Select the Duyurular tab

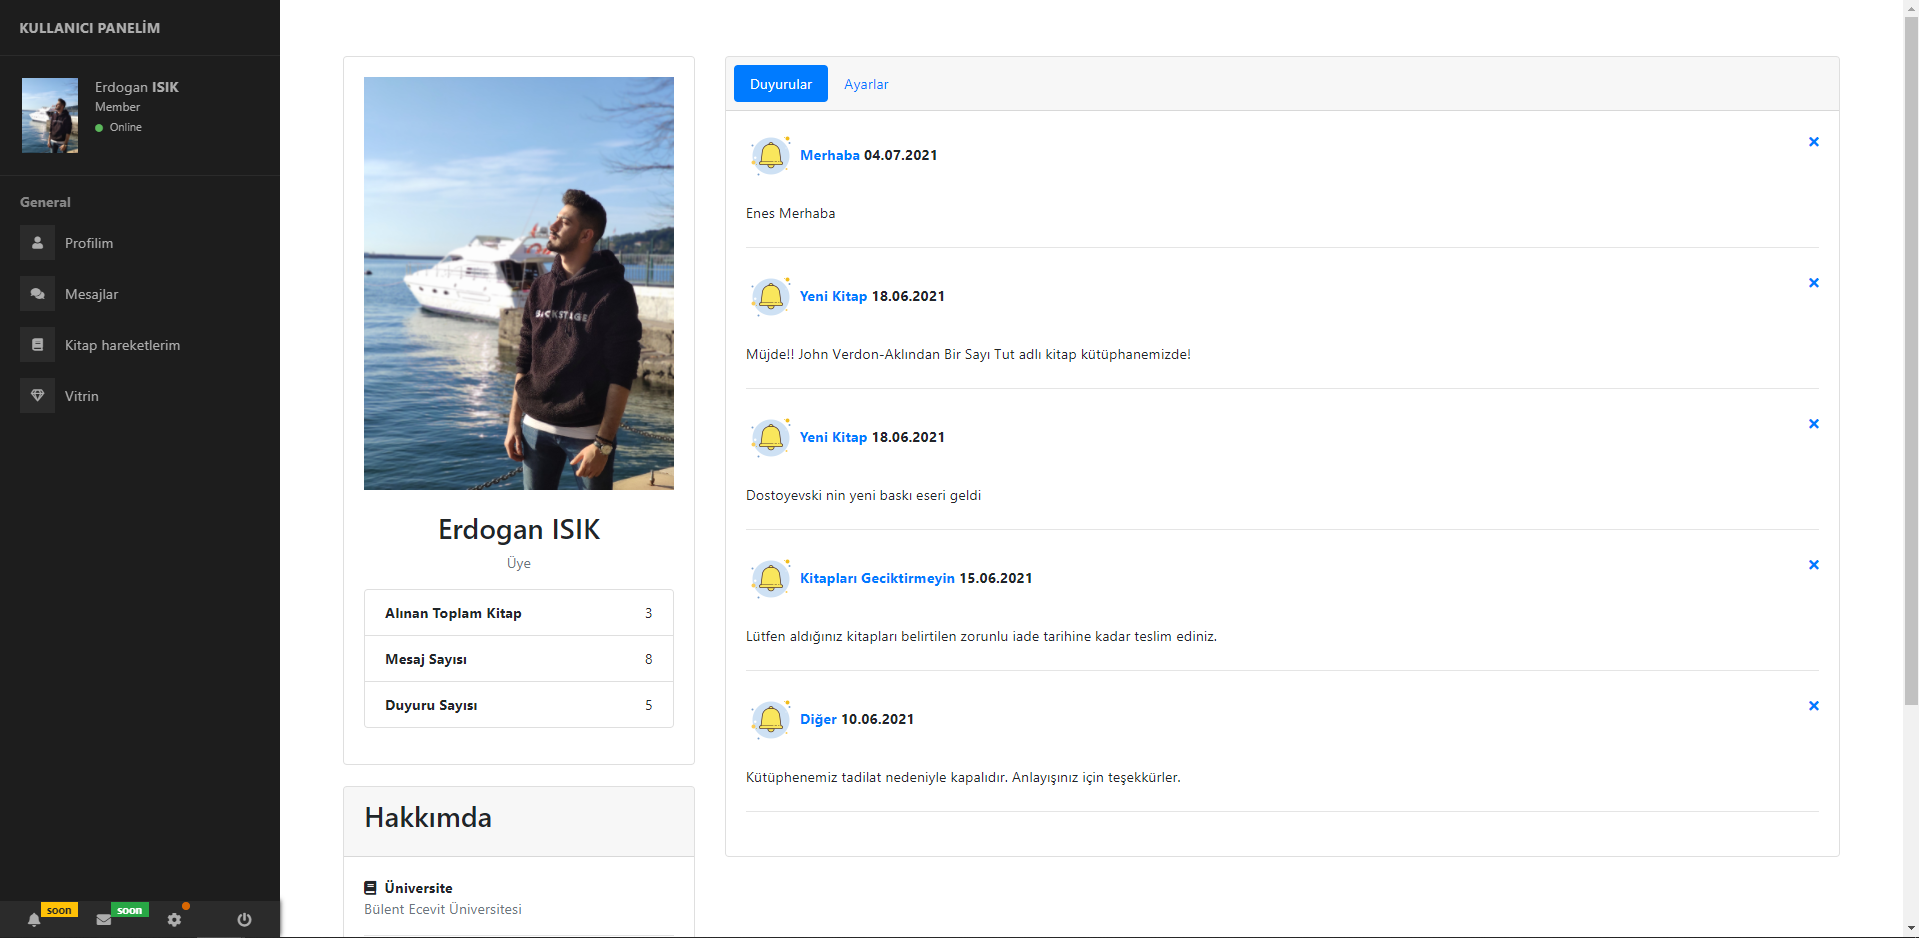pyautogui.click(x=780, y=84)
